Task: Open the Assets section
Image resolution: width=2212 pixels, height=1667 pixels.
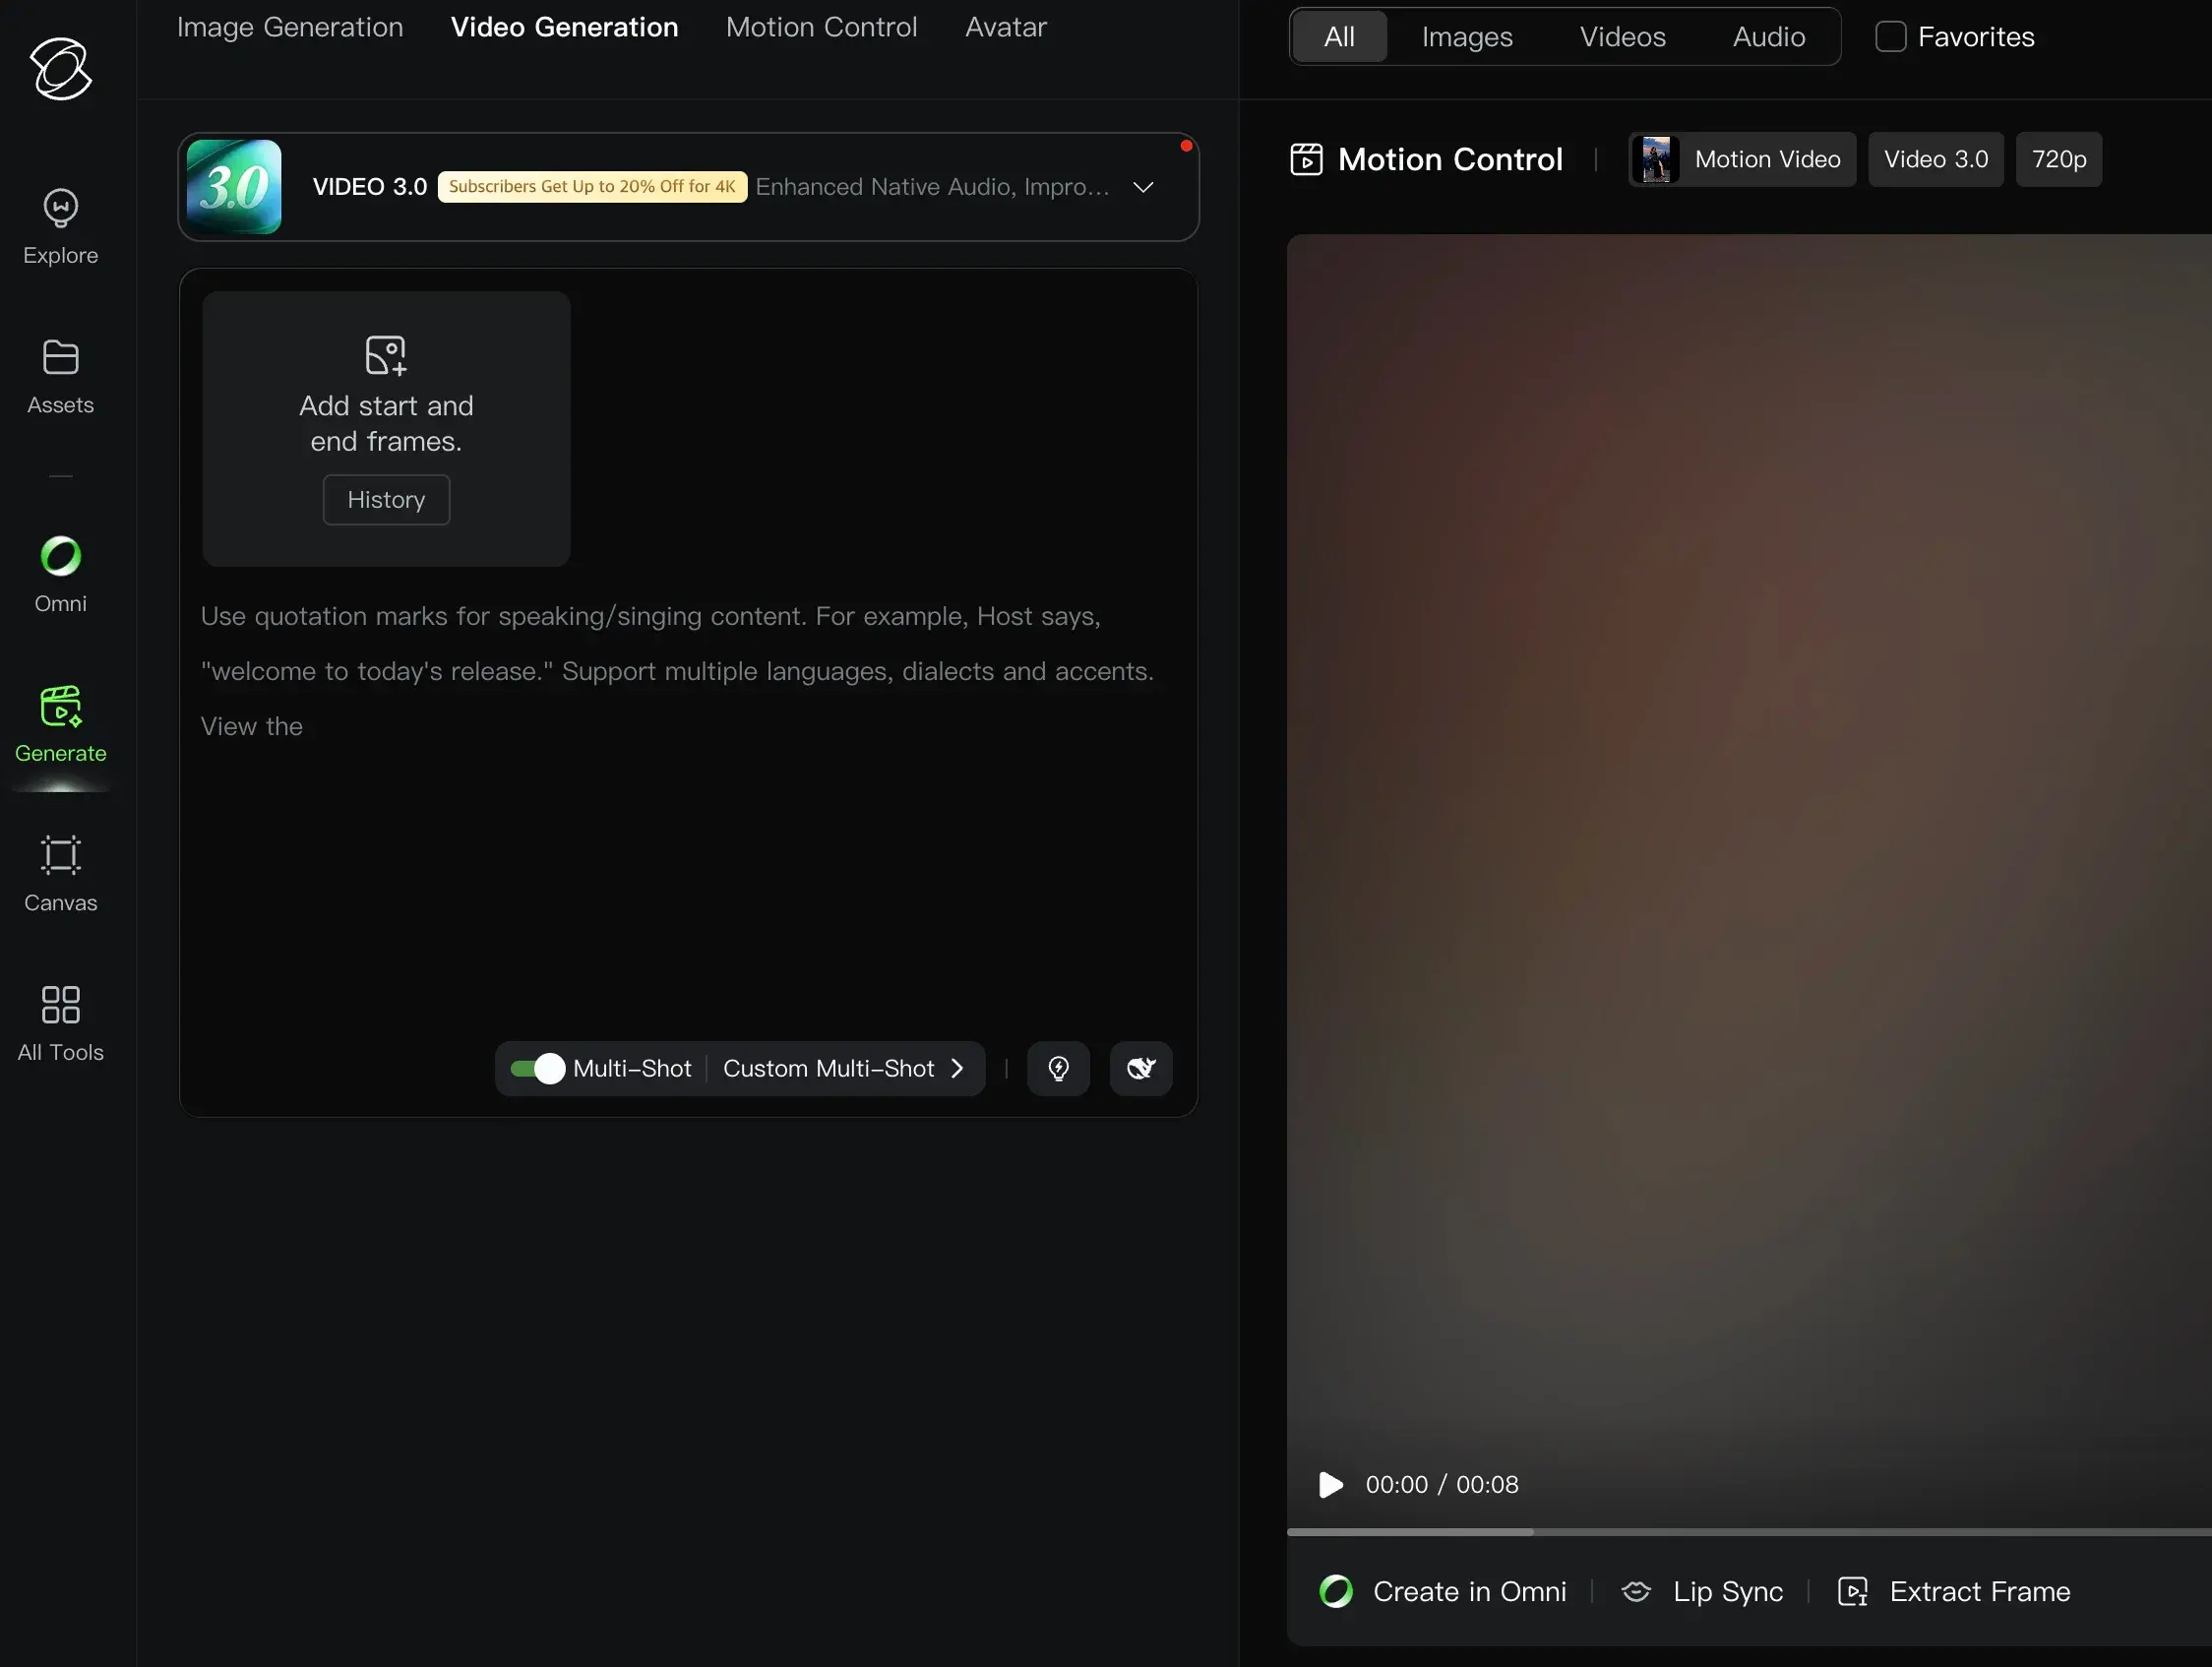Action: click(60, 377)
